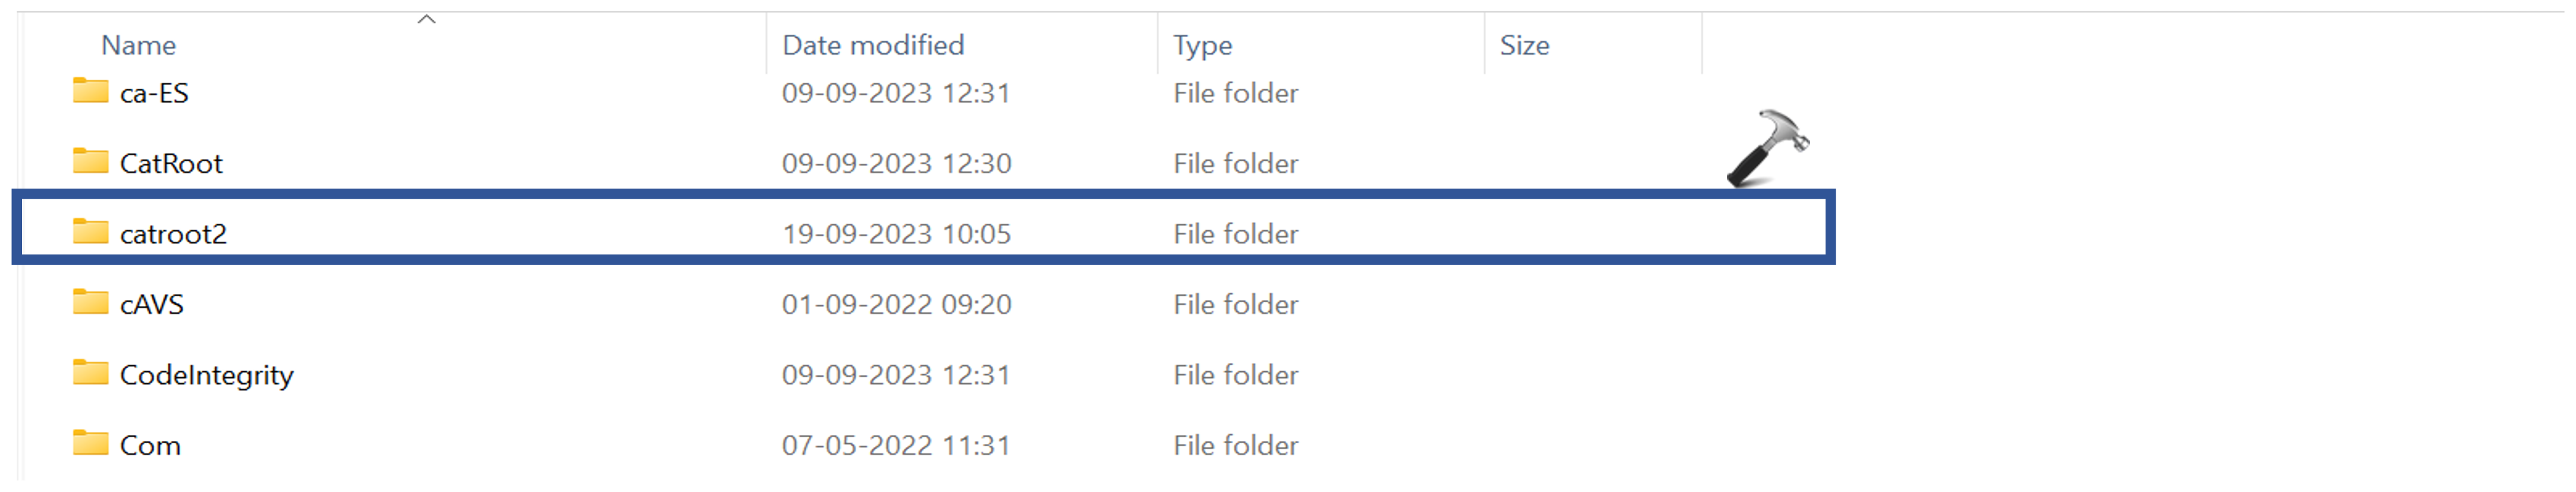The image size is (2576, 492).
Task: Click the catroot2 folder icon
Action: [90, 232]
